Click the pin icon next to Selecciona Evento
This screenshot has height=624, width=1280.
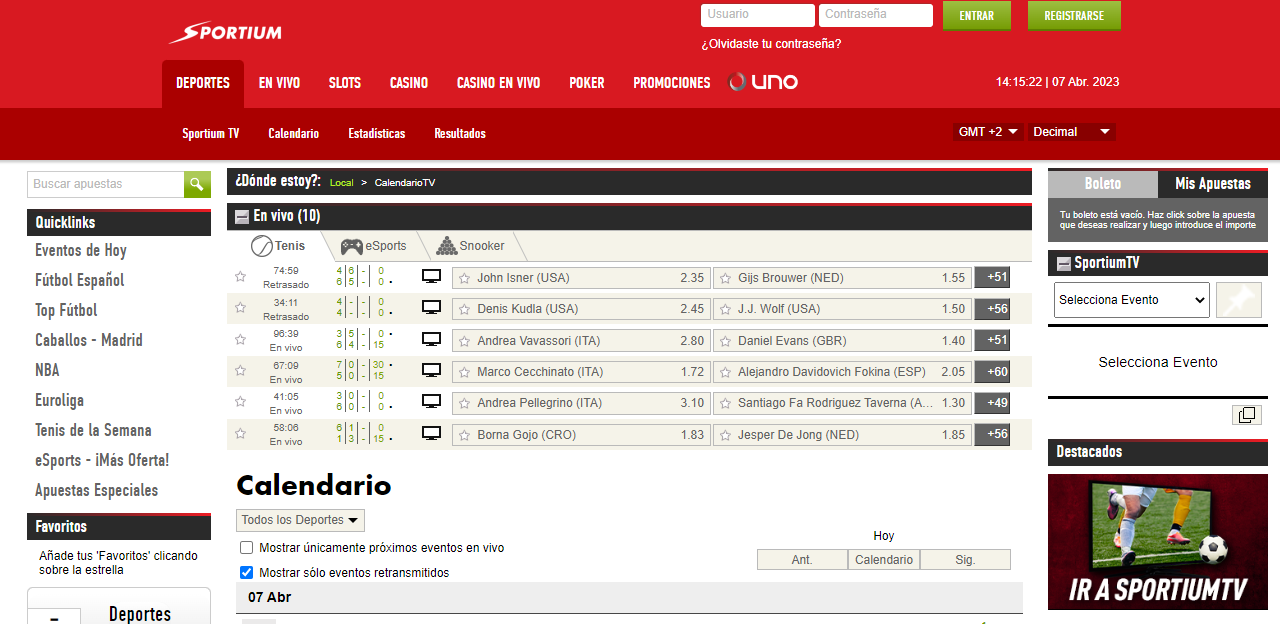1238,299
